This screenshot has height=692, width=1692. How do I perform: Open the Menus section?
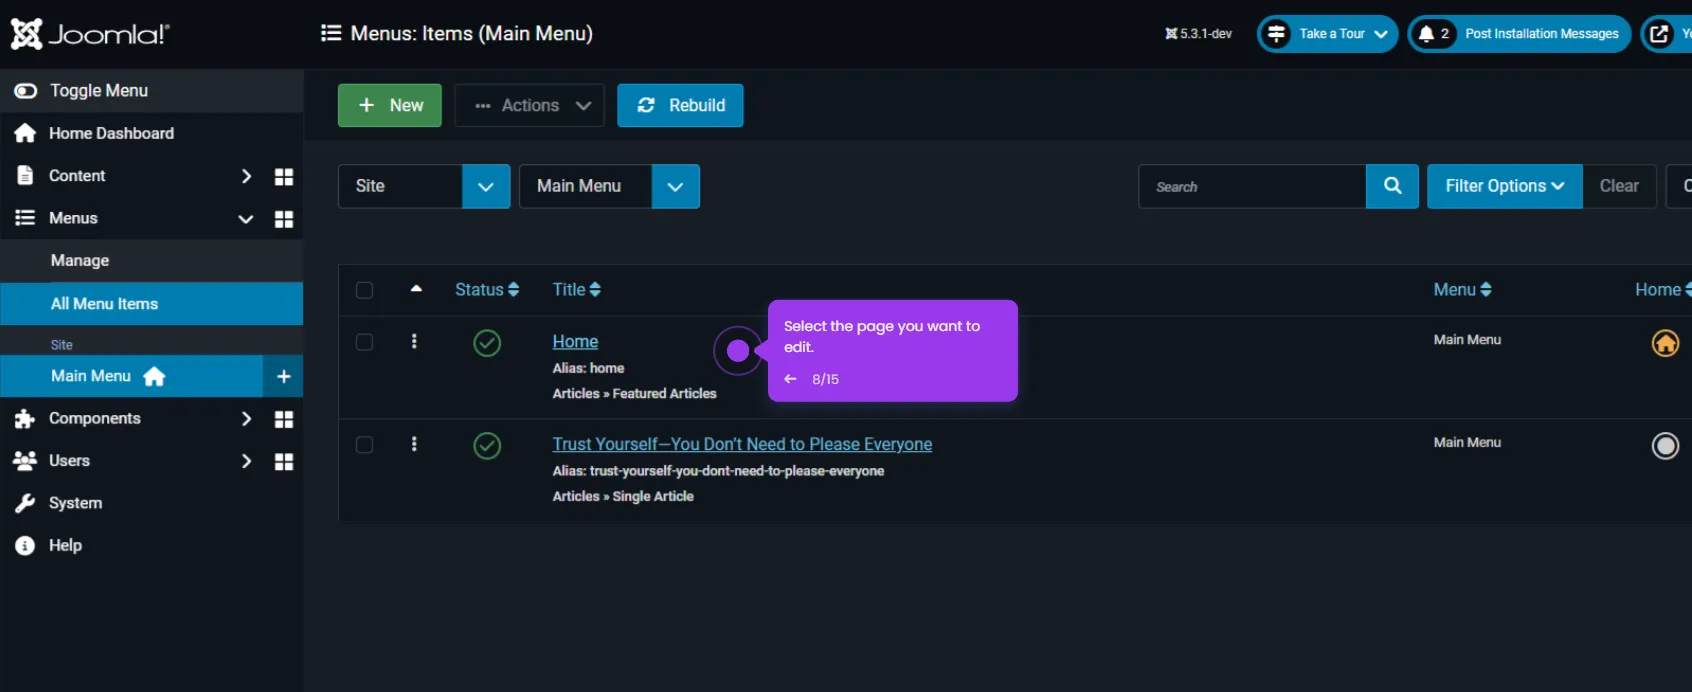(x=73, y=218)
